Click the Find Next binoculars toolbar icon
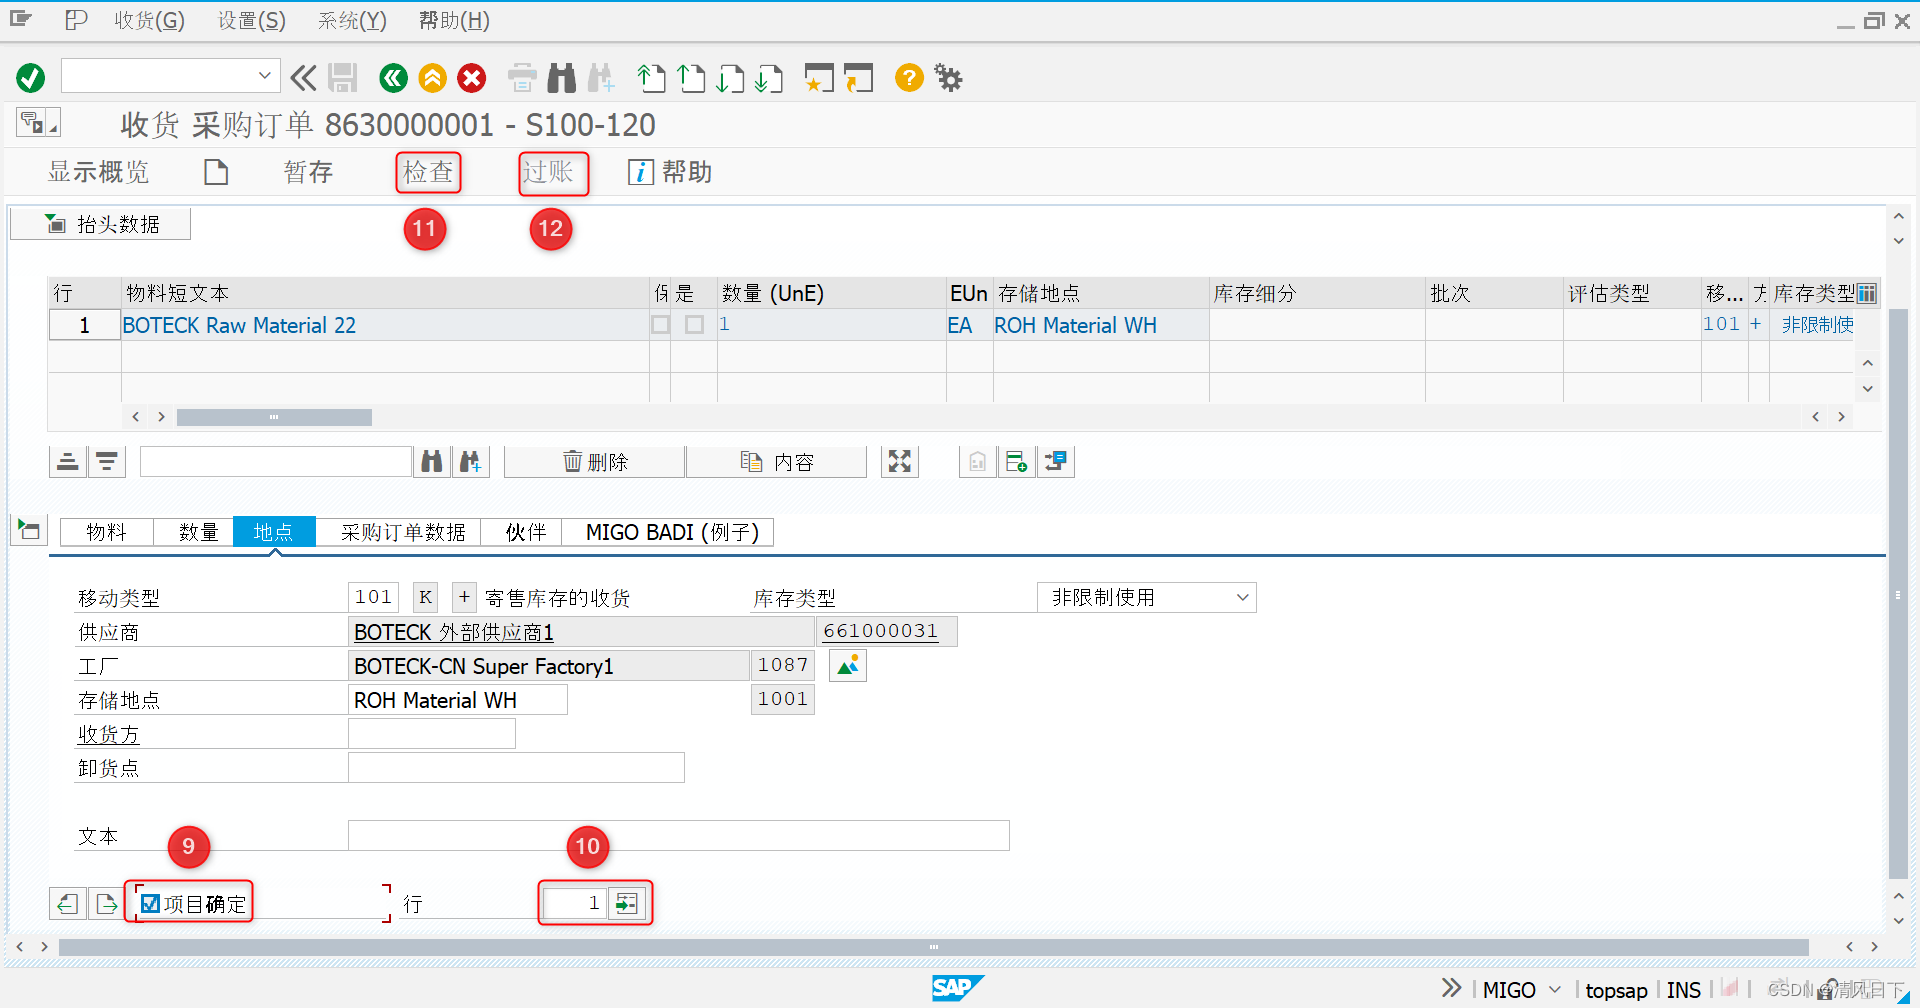Image resolution: width=1920 pixels, height=1008 pixels. coord(601,77)
